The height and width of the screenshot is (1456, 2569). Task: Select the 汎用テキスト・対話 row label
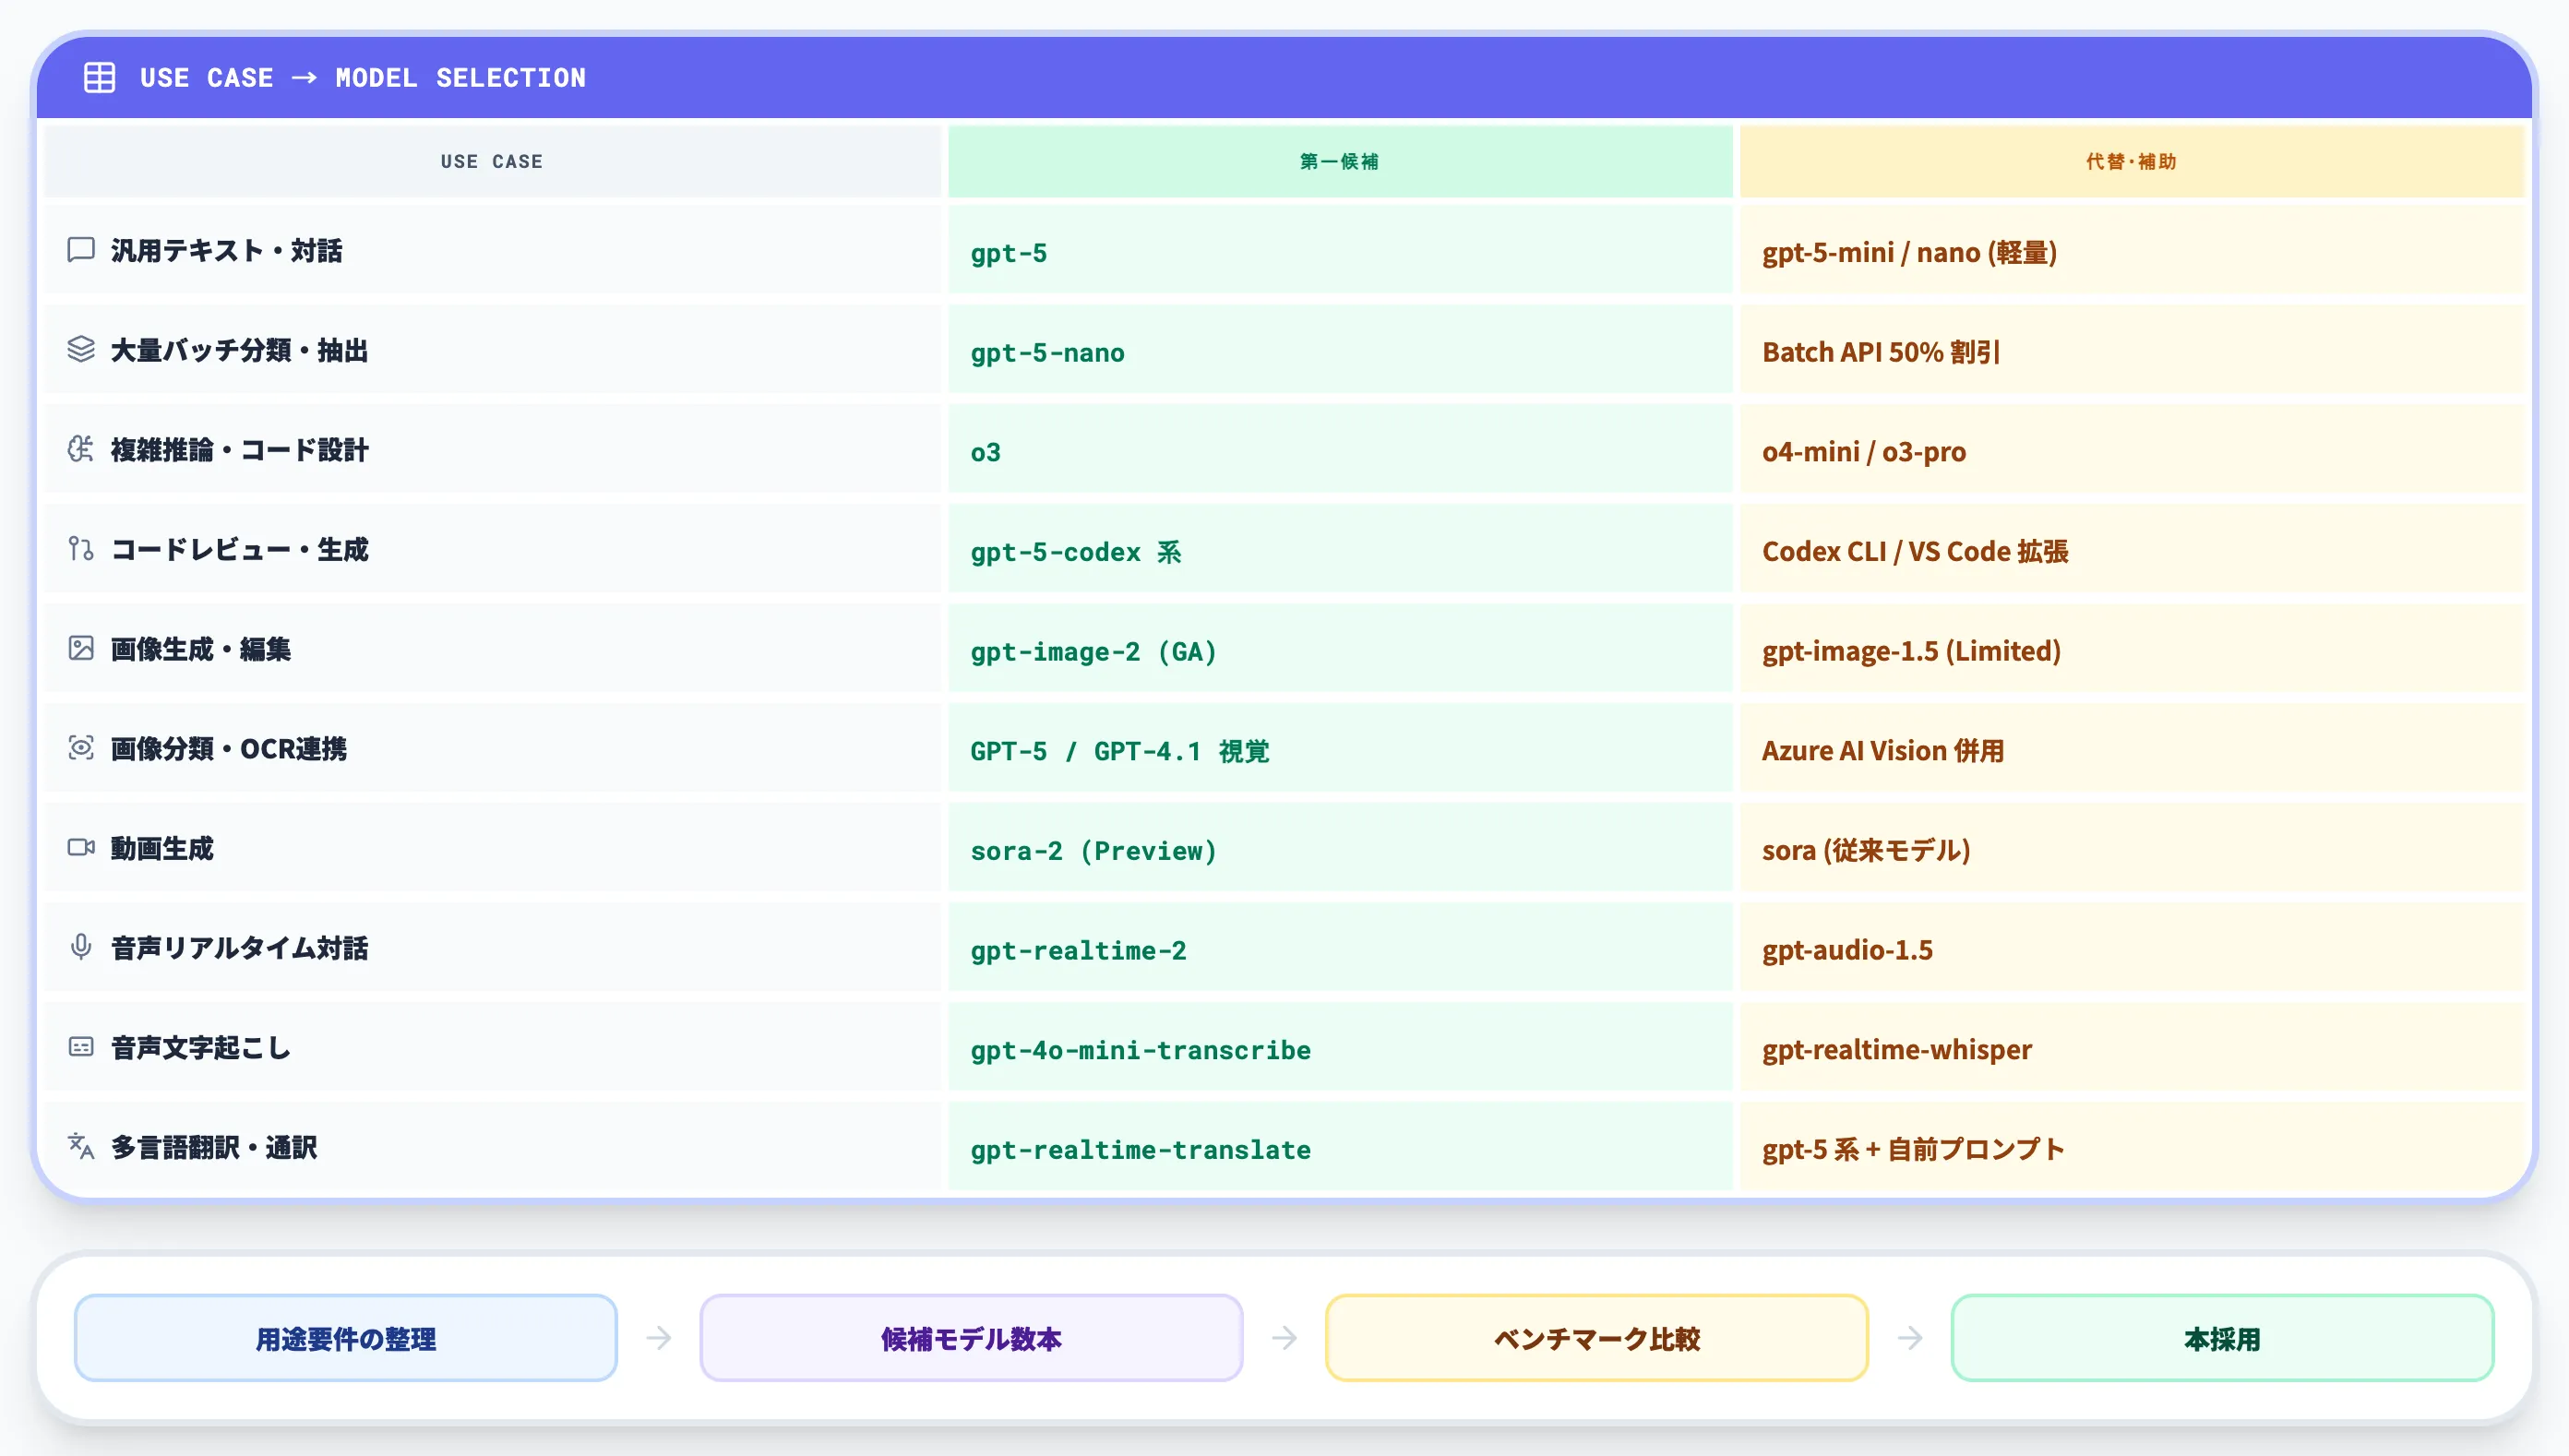227,250
